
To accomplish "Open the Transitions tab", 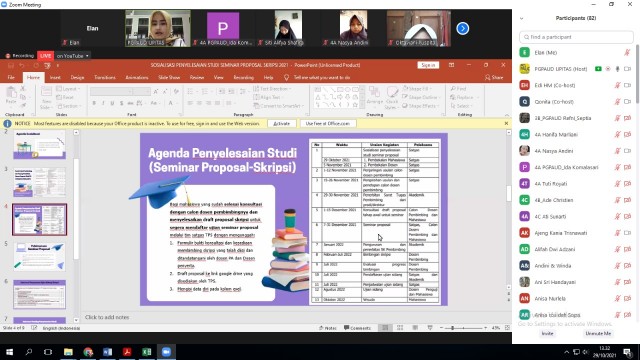I will point(105,78).
